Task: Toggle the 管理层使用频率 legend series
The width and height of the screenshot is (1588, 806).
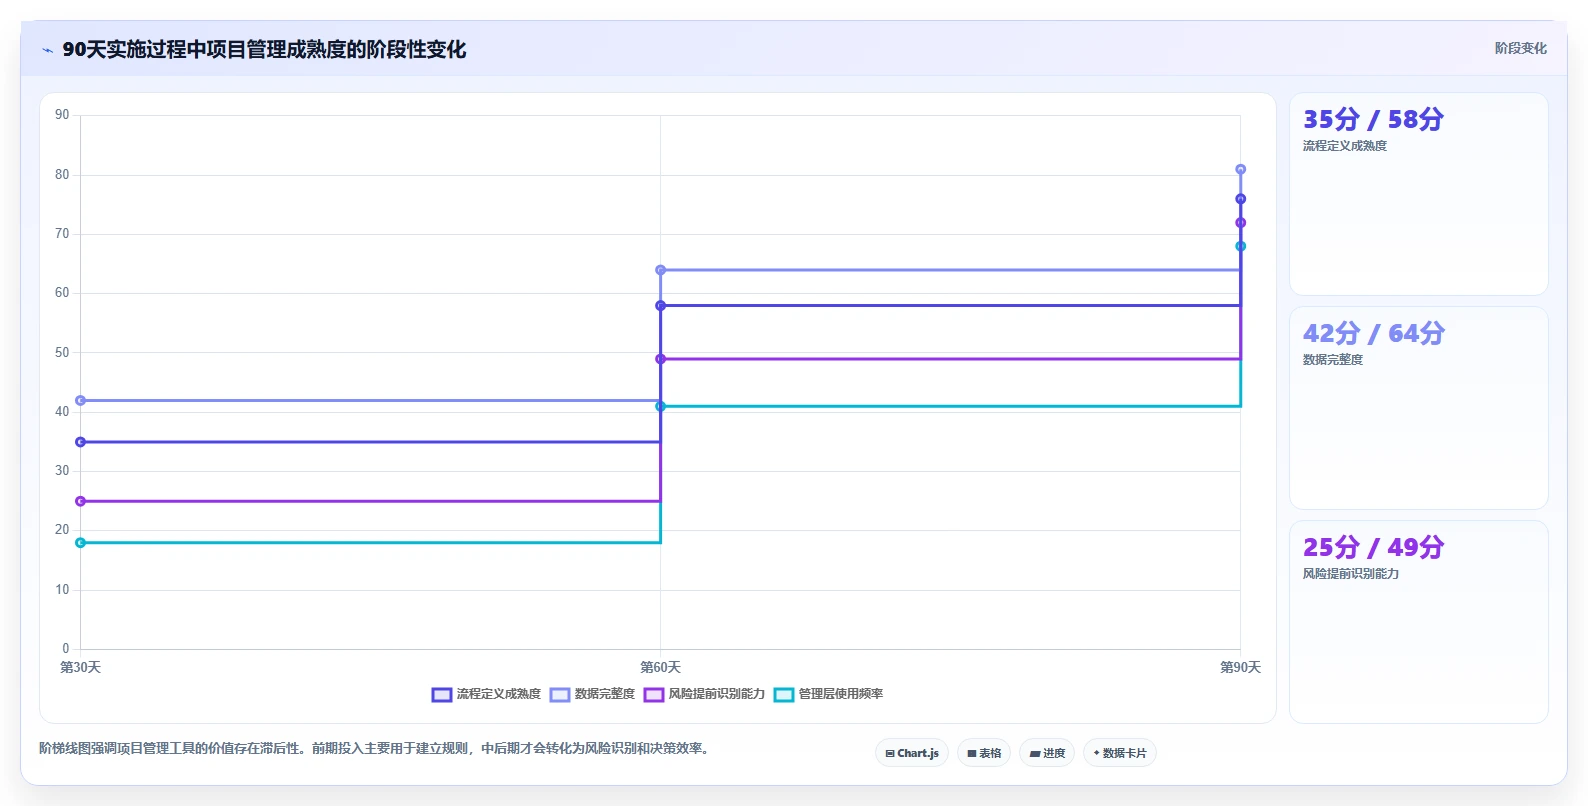Action: tap(828, 694)
